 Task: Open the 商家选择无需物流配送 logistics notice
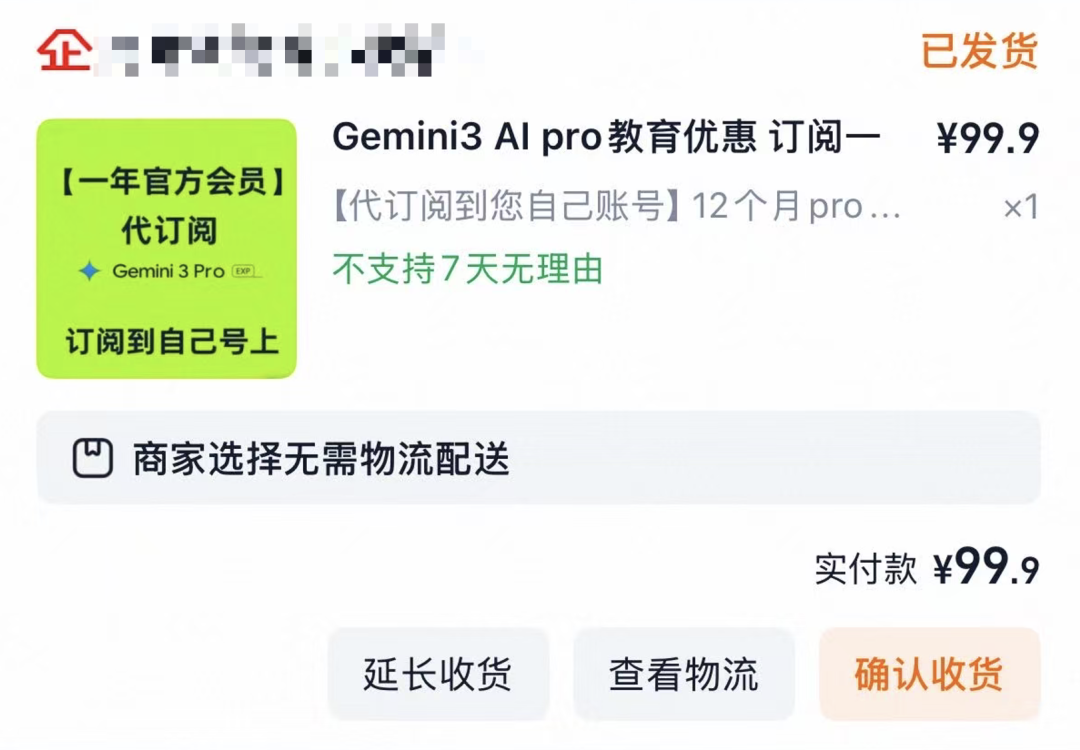pyautogui.click(x=320, y=459)
